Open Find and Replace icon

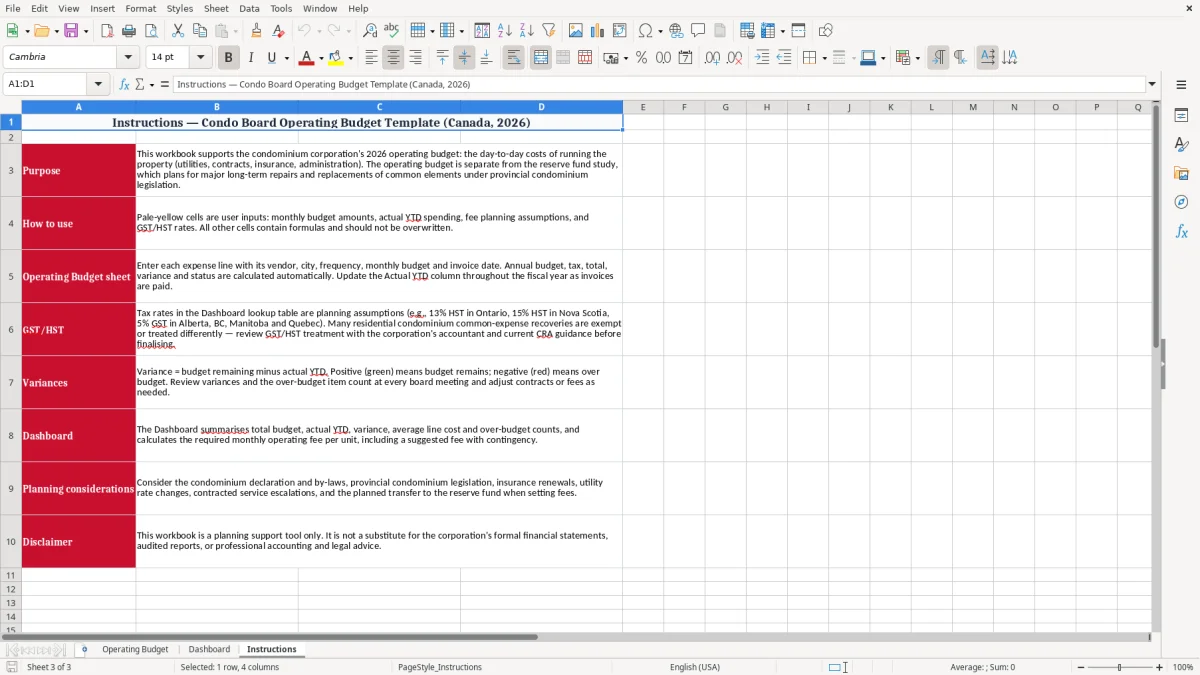(369, 31)
